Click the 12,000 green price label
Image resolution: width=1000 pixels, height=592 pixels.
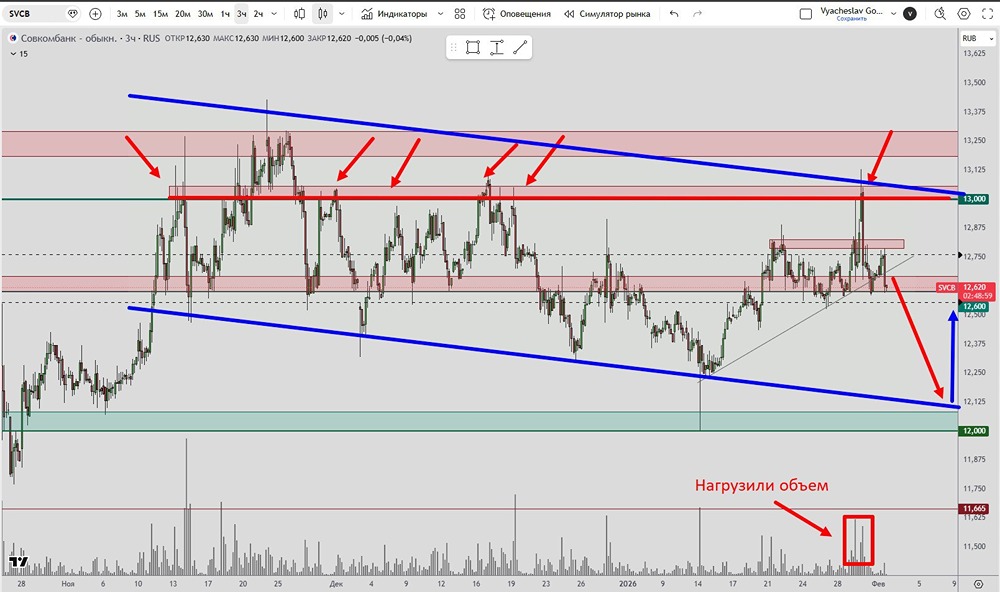(974, 431)
